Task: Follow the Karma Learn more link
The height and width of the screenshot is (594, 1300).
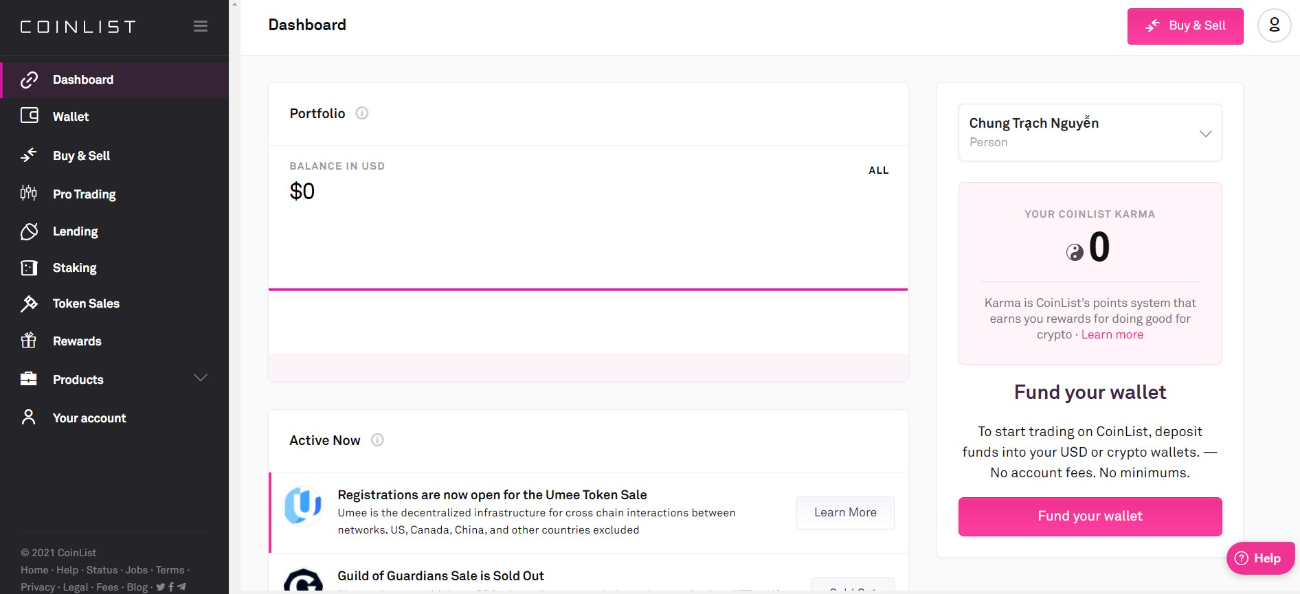Action: (x=1112, y=335)
